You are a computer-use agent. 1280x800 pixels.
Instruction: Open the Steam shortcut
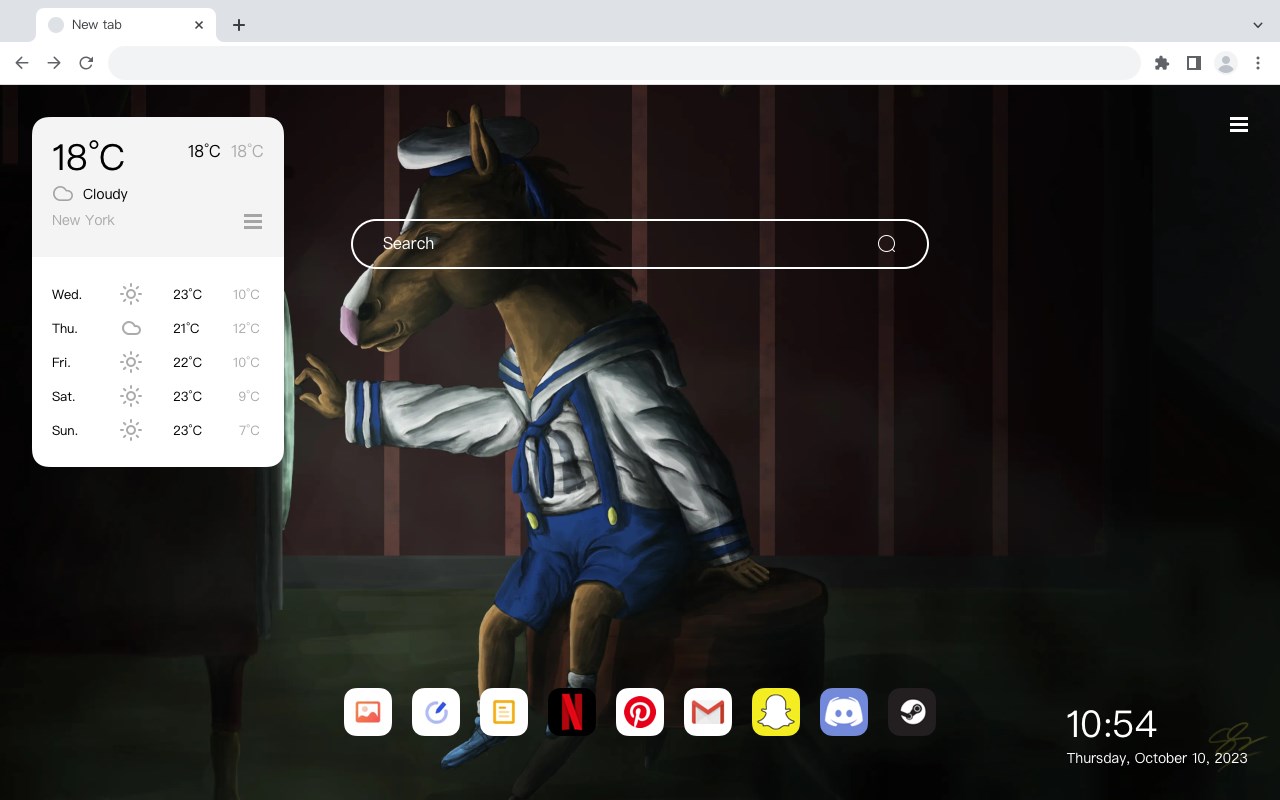(x=912, y=712)
